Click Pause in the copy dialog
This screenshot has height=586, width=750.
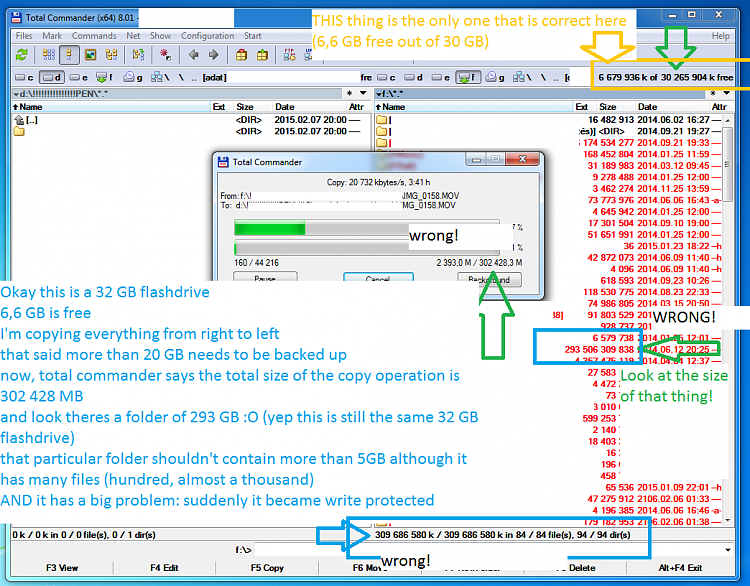coord(265,278)
